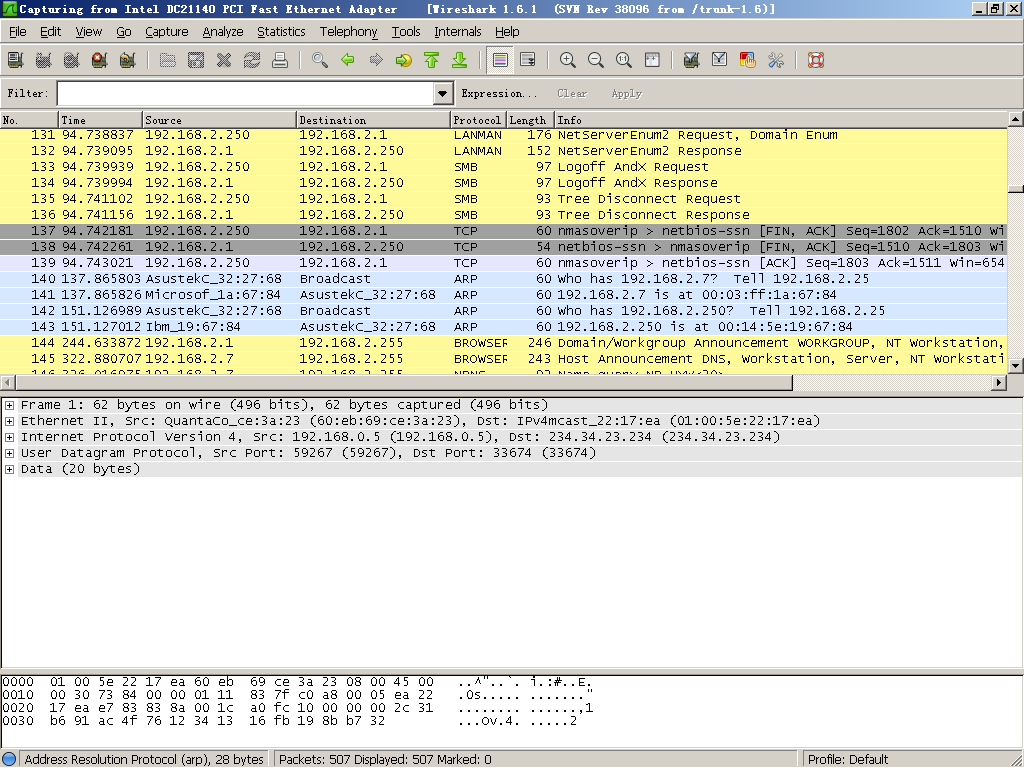The height and width of the screenshot is (768, 1024).
Task: Expand Data (20 bytes) node
Action: [x=9, y=470]
